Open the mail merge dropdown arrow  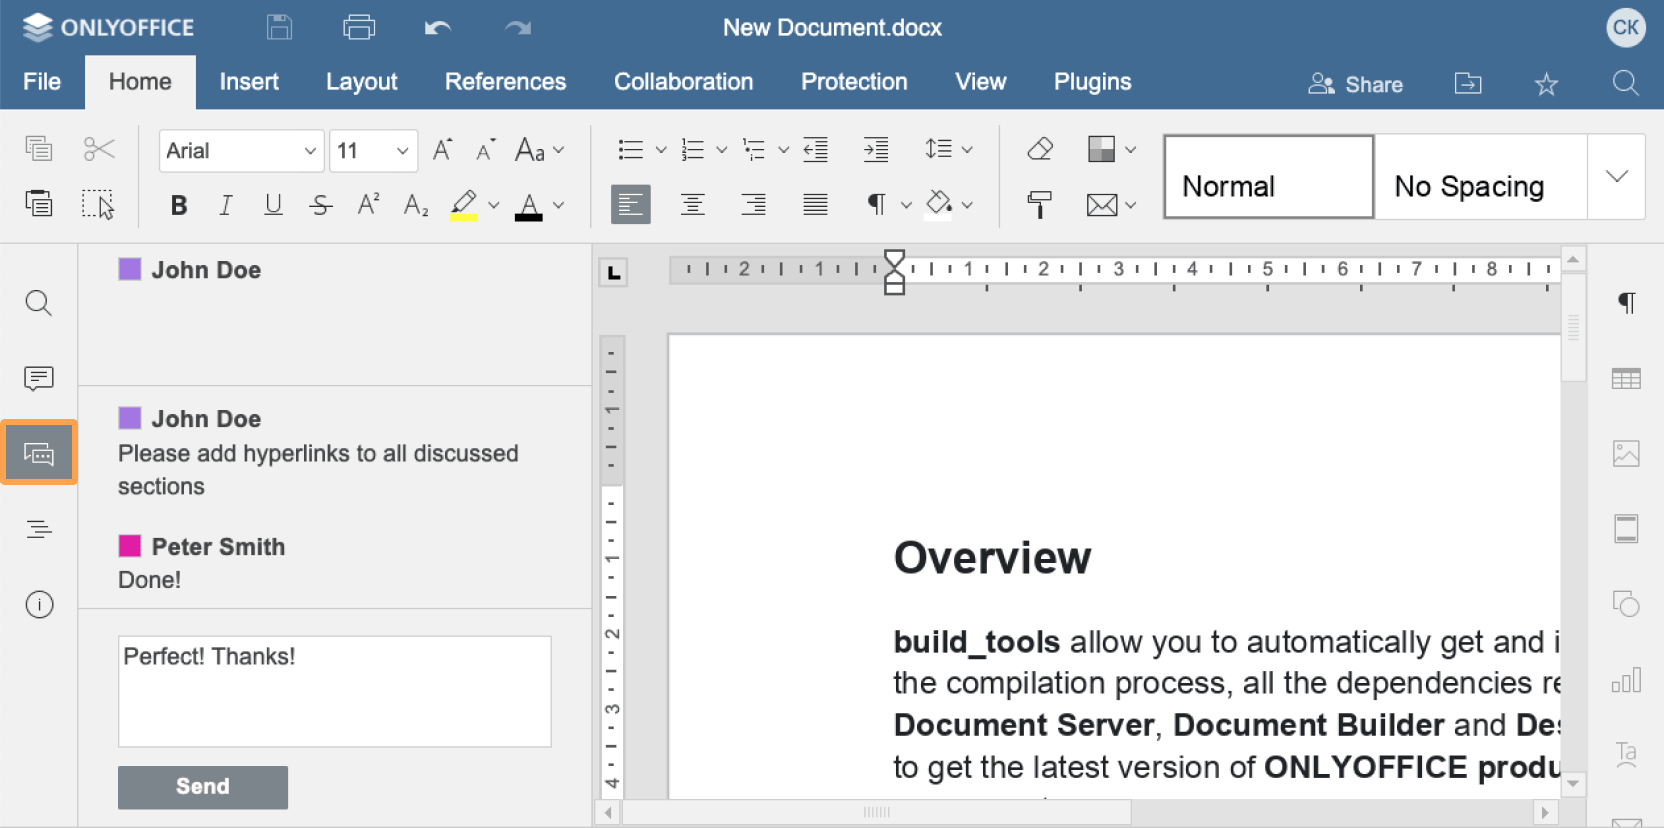pyautogui.click(x=1131, y=205)
